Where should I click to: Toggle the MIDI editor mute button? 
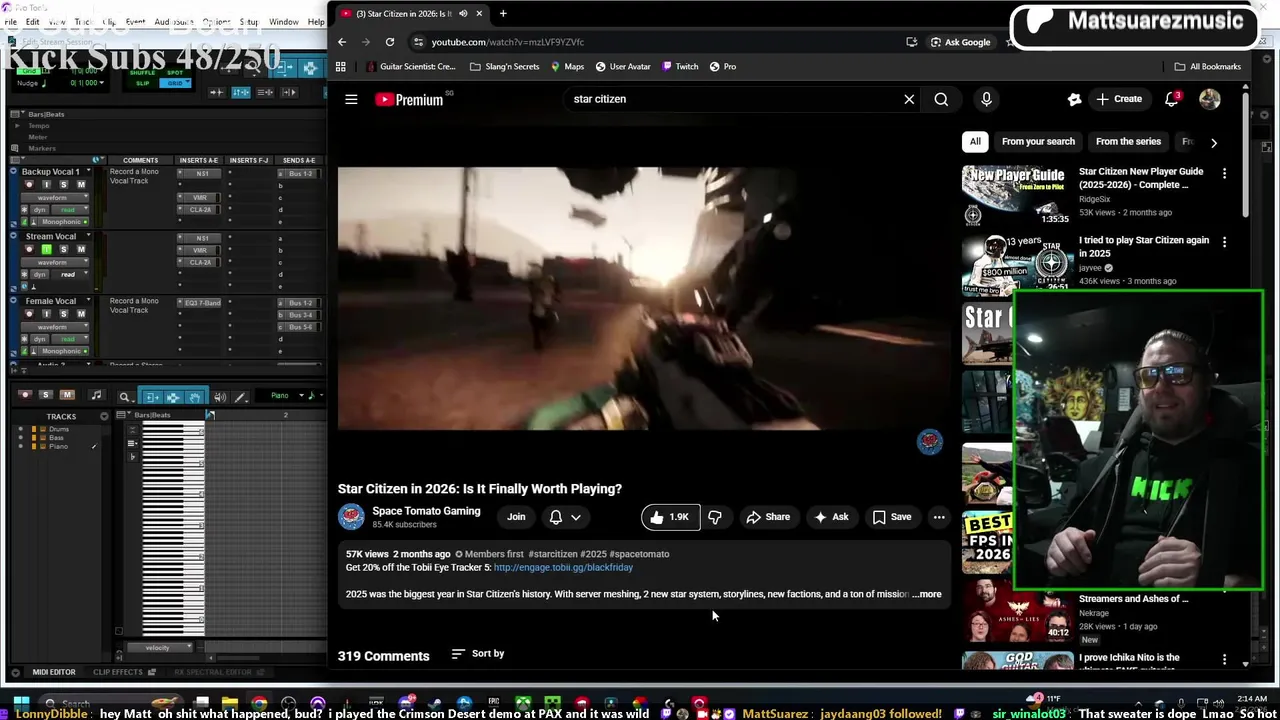pyautogui.click(x=67, y=395)
